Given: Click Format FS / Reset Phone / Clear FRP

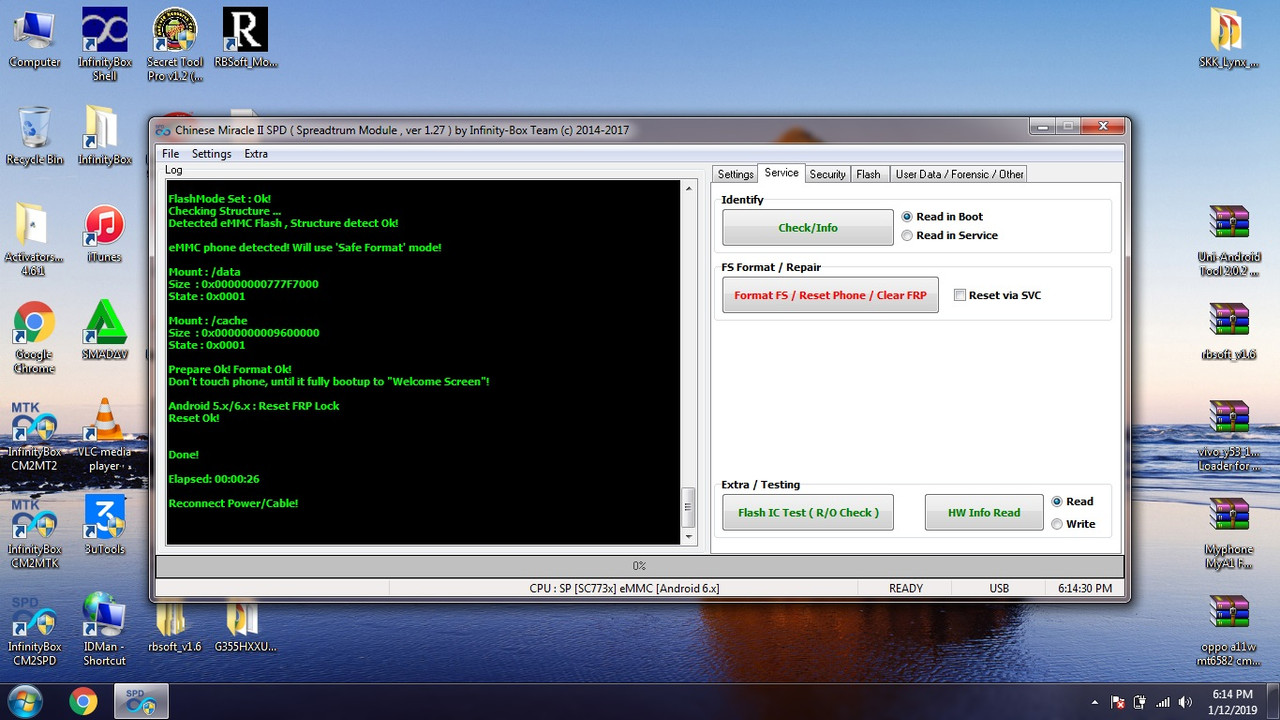Looking at the screenshot, I should pos(830,295).
